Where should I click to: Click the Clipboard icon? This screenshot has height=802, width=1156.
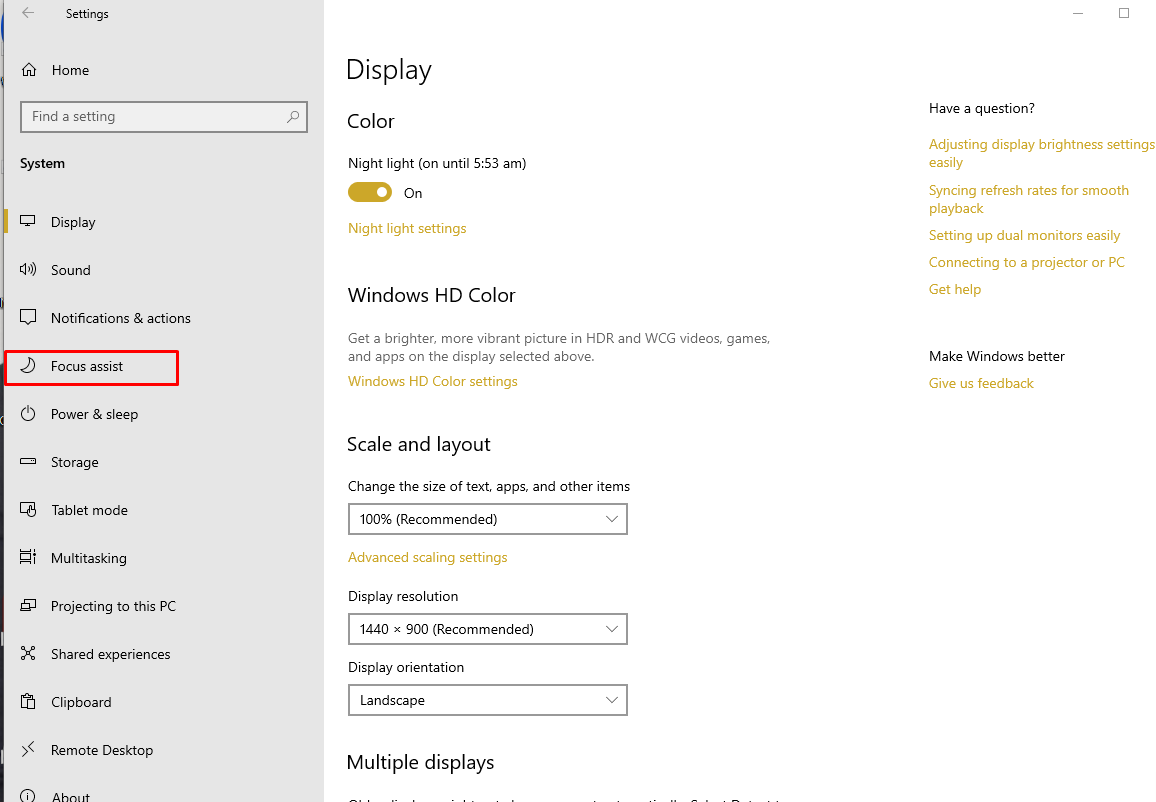[x=28, y=701]
